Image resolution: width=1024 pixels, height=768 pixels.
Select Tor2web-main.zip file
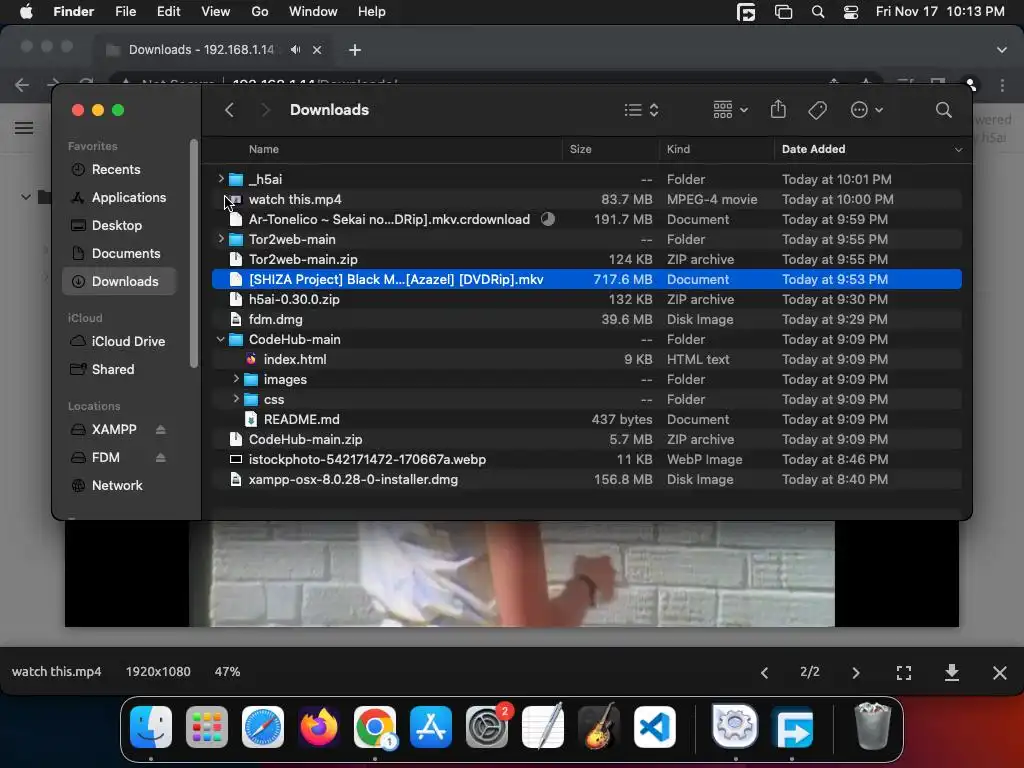tap(586, 259)
